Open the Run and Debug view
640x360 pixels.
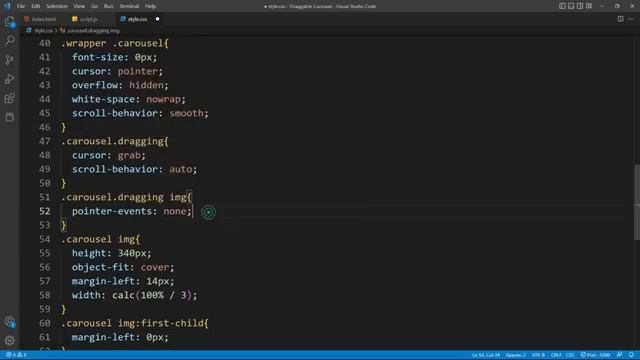click(x=10, y=79)
